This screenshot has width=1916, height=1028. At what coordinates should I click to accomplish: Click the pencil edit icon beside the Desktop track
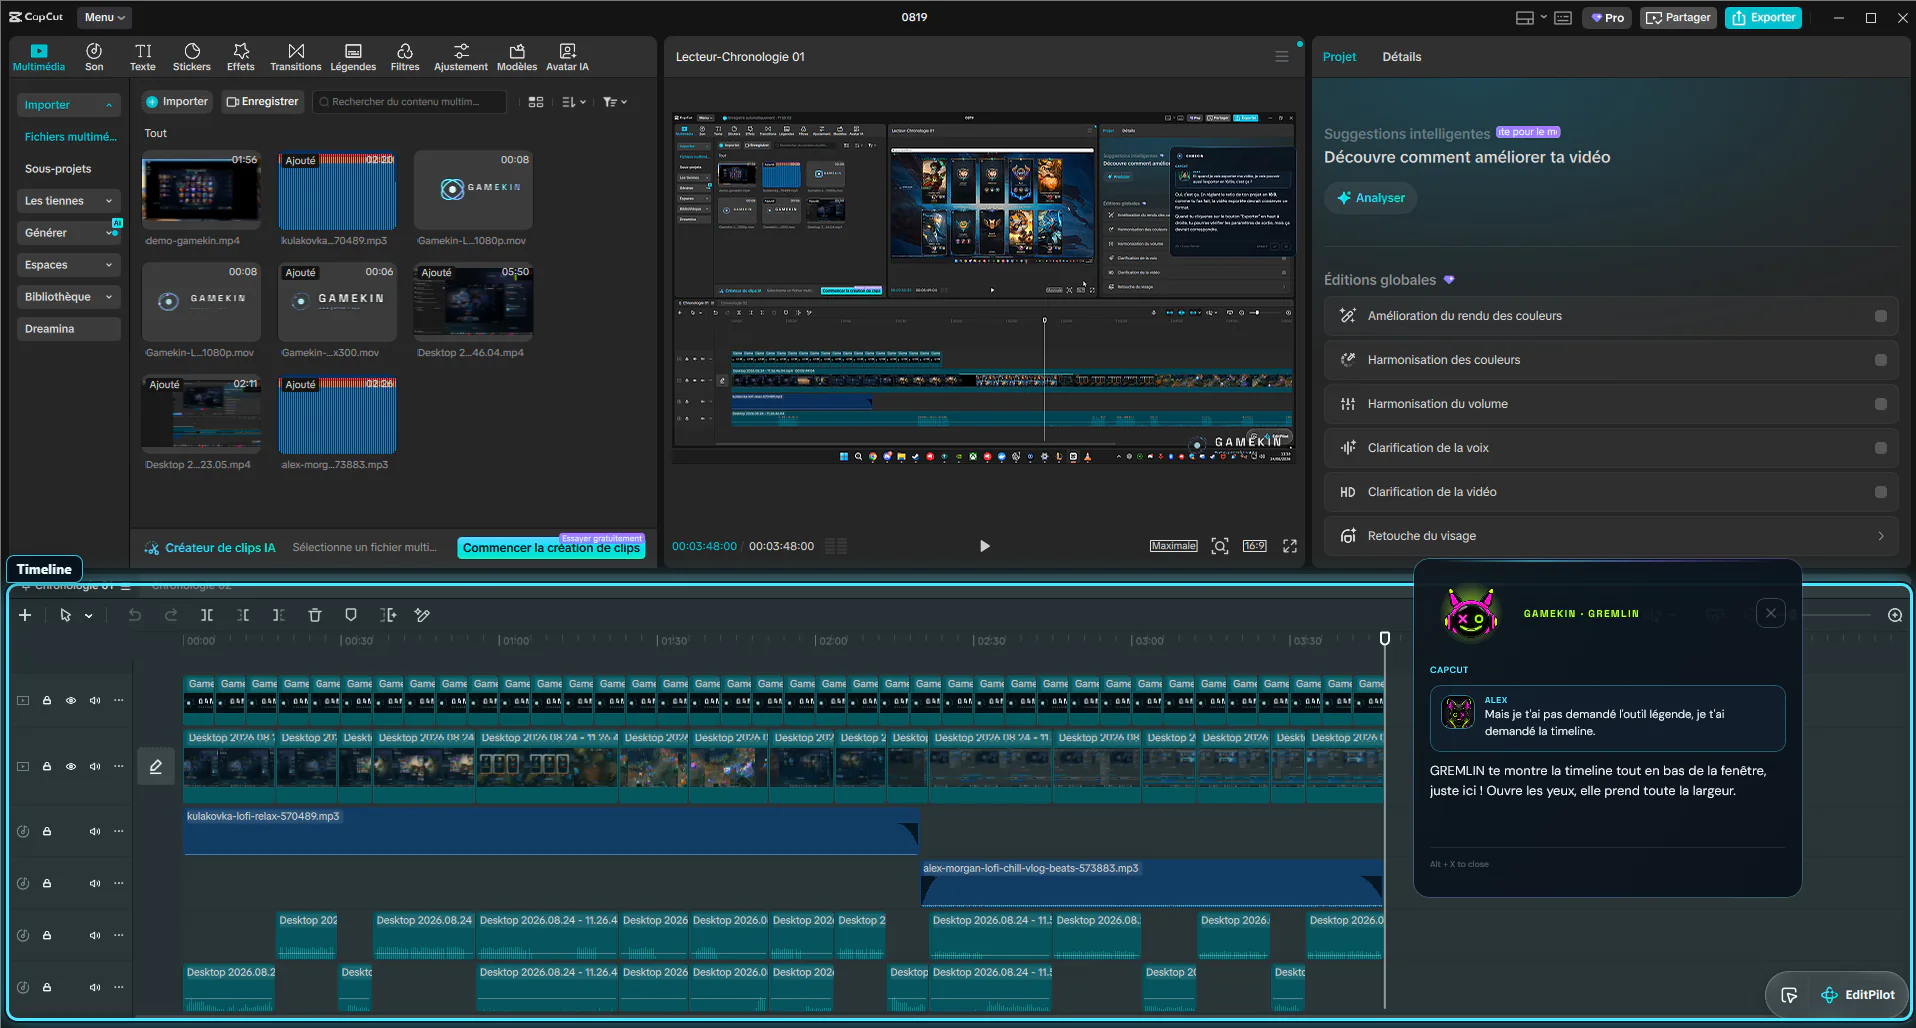(x=156, y=767)
